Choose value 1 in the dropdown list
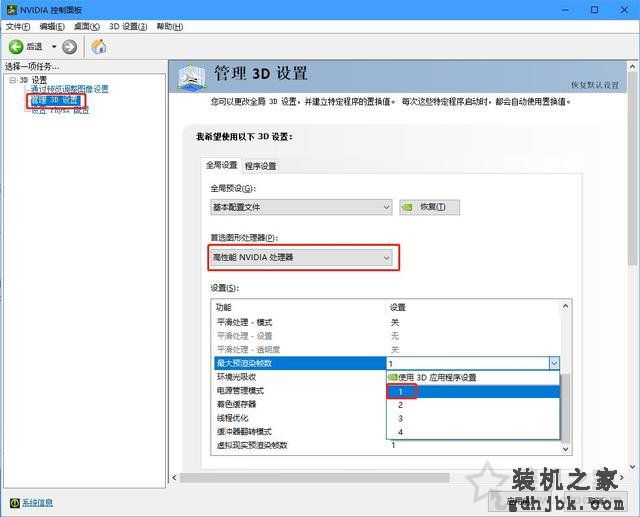Image resolution: width=640 pixels, height=517 pixels. click(x=473, y=392)
